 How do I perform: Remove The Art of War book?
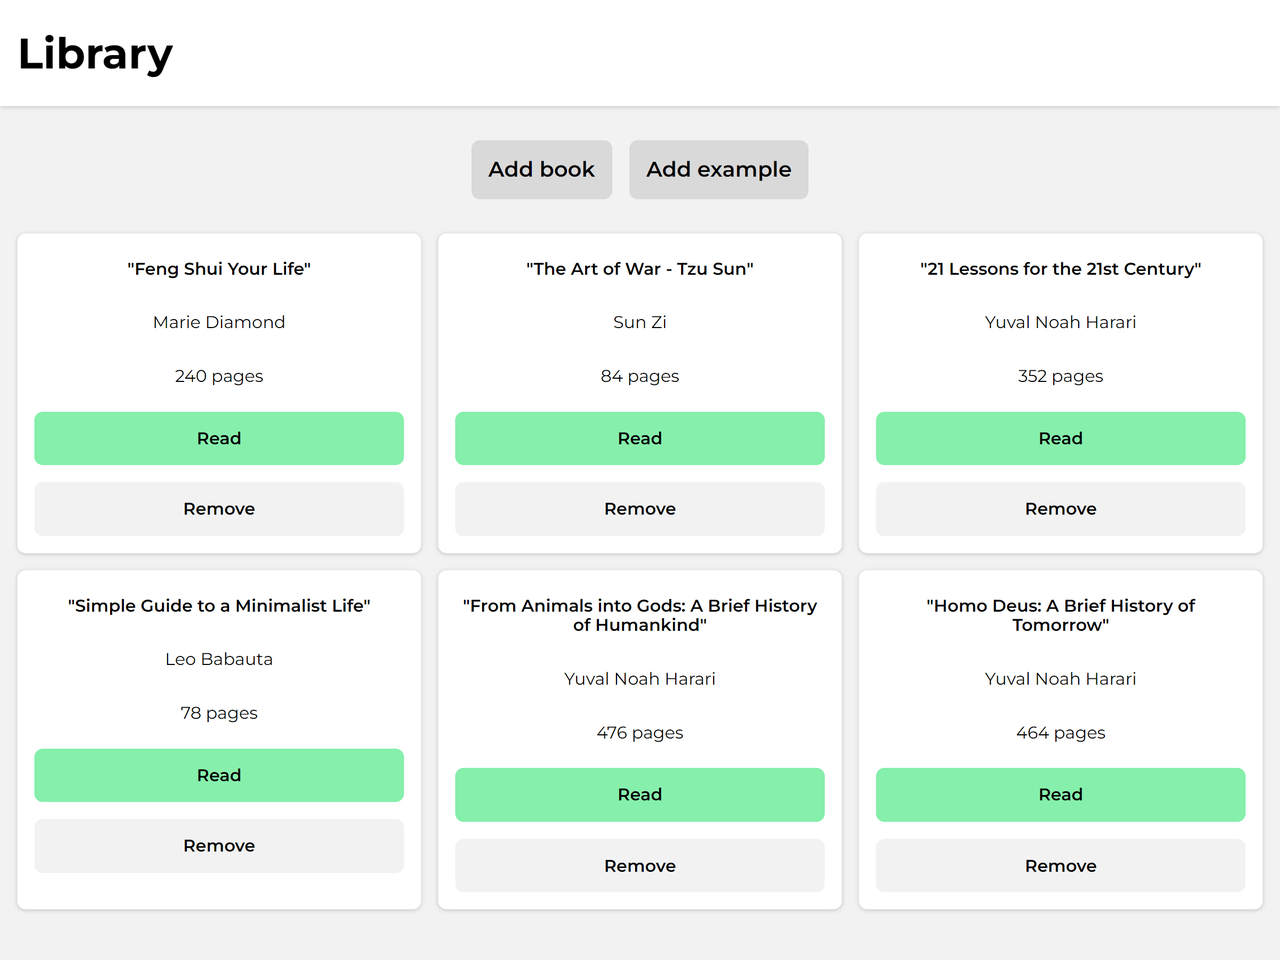(x=640, y=509)
